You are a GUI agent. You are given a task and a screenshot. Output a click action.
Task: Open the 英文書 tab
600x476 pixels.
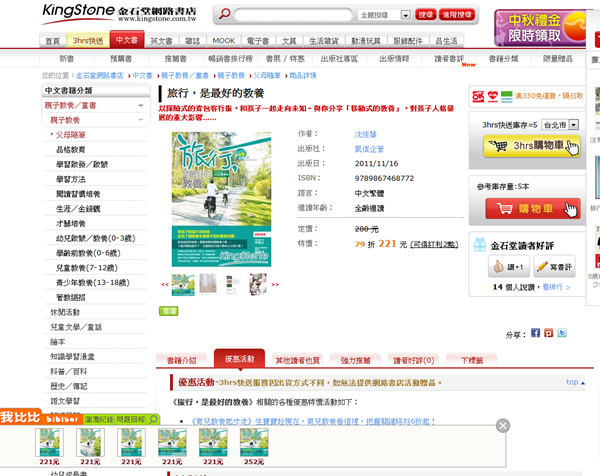click(x=161, y=41)
